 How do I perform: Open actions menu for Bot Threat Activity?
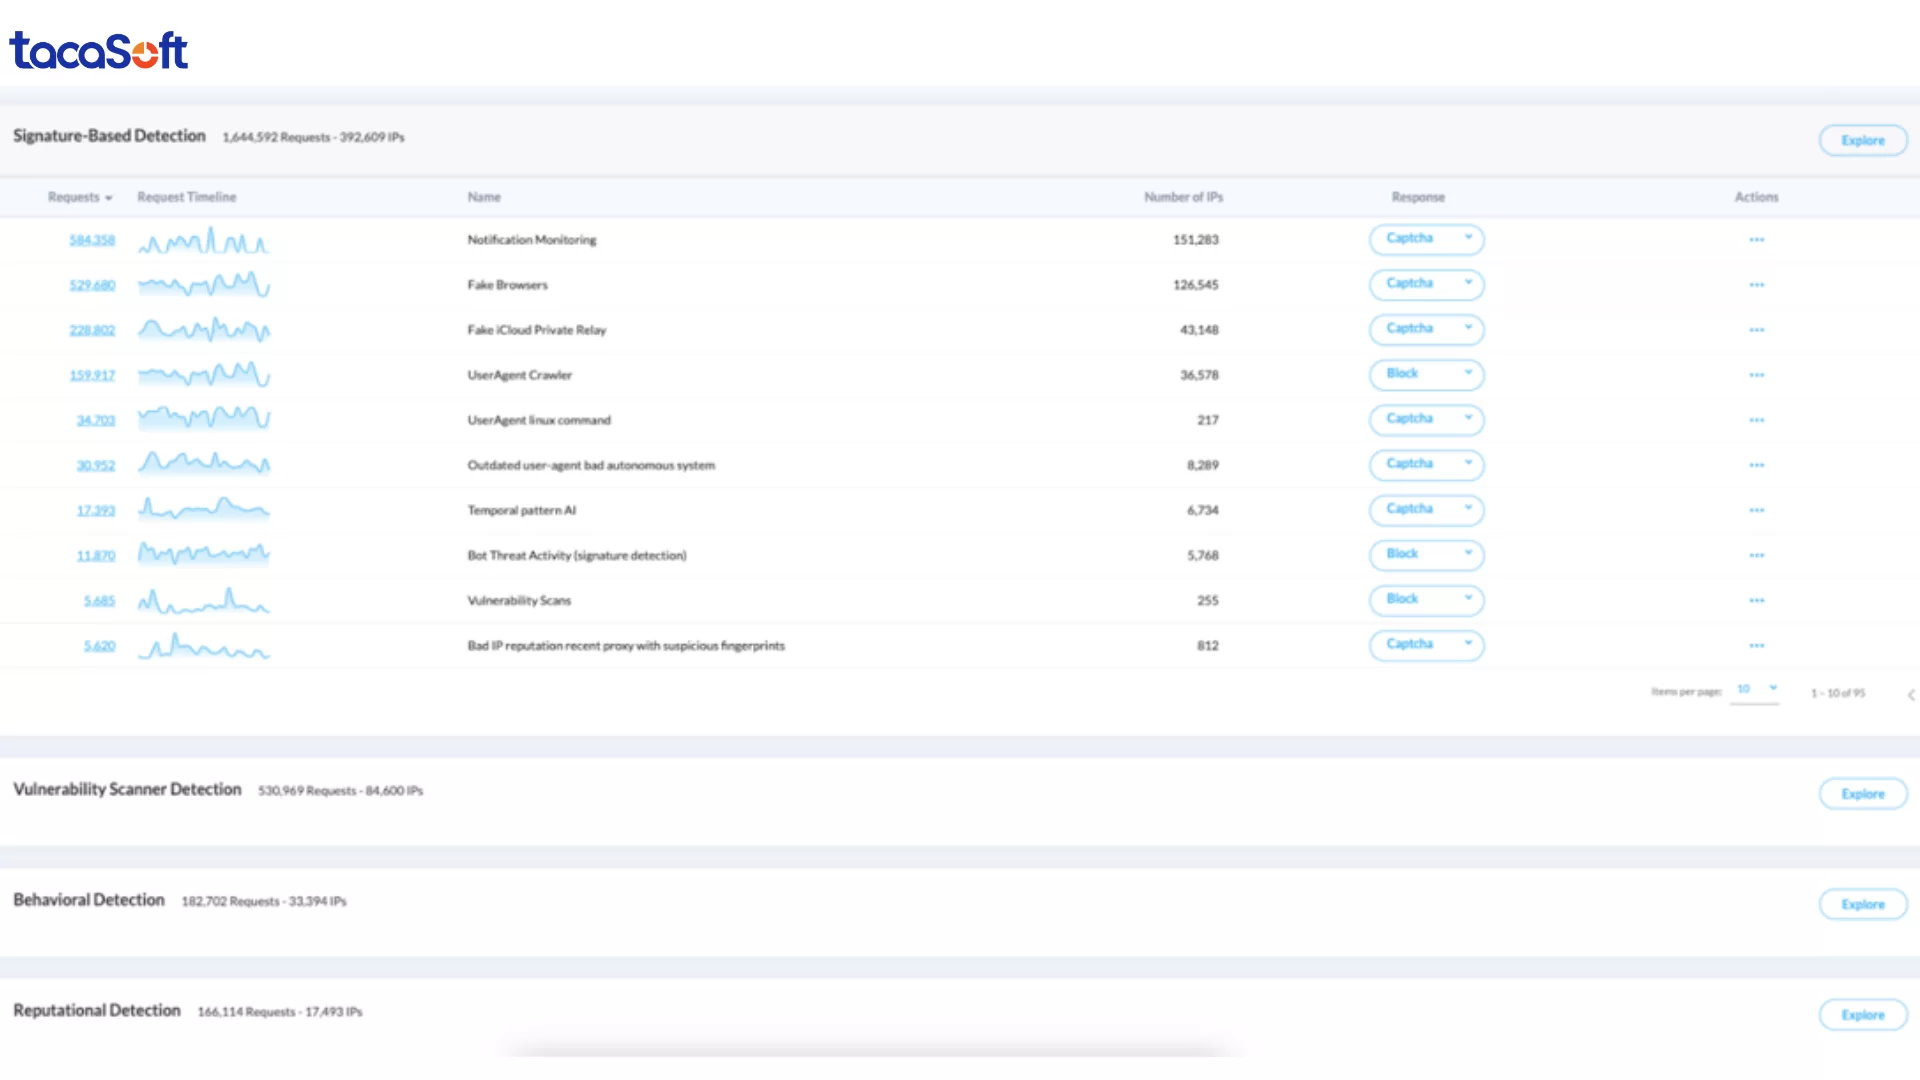[x=1757, y=555]
